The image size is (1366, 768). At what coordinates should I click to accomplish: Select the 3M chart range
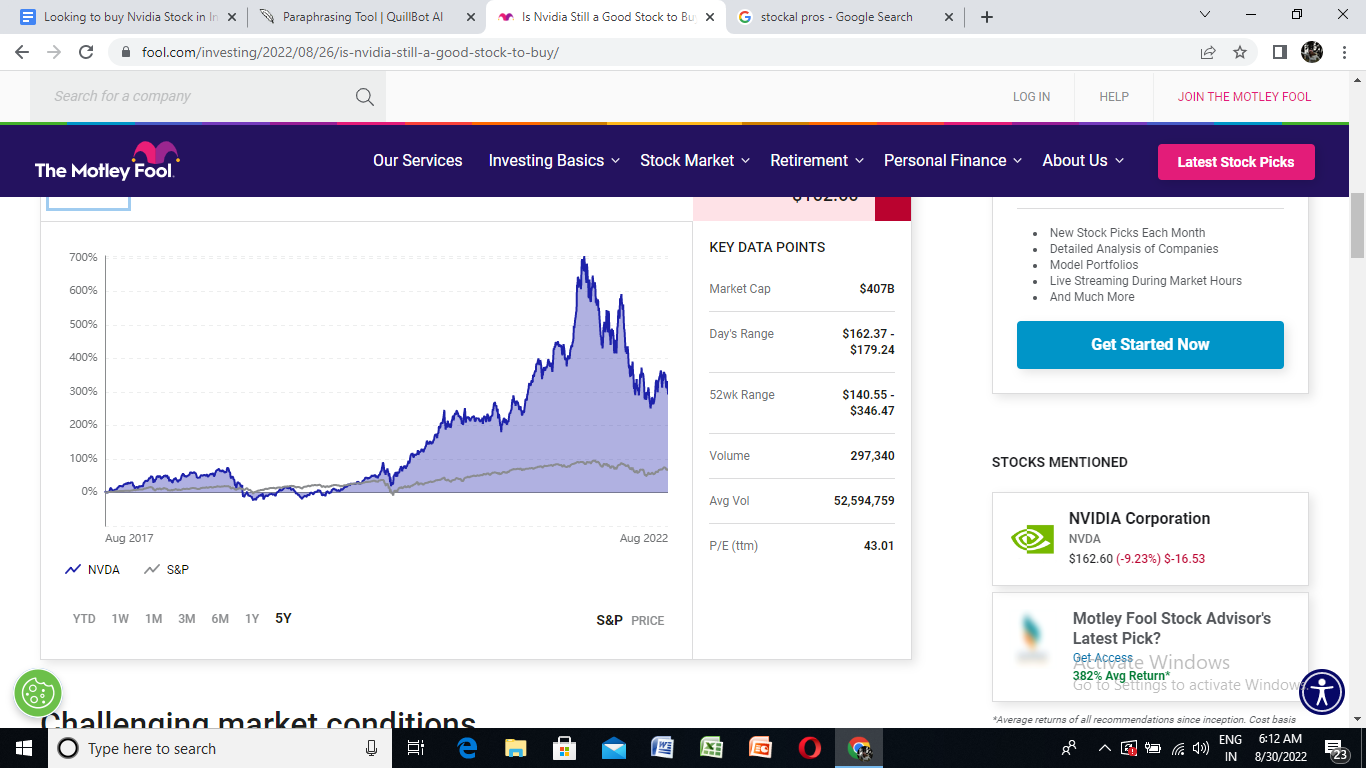coord(187,619)
